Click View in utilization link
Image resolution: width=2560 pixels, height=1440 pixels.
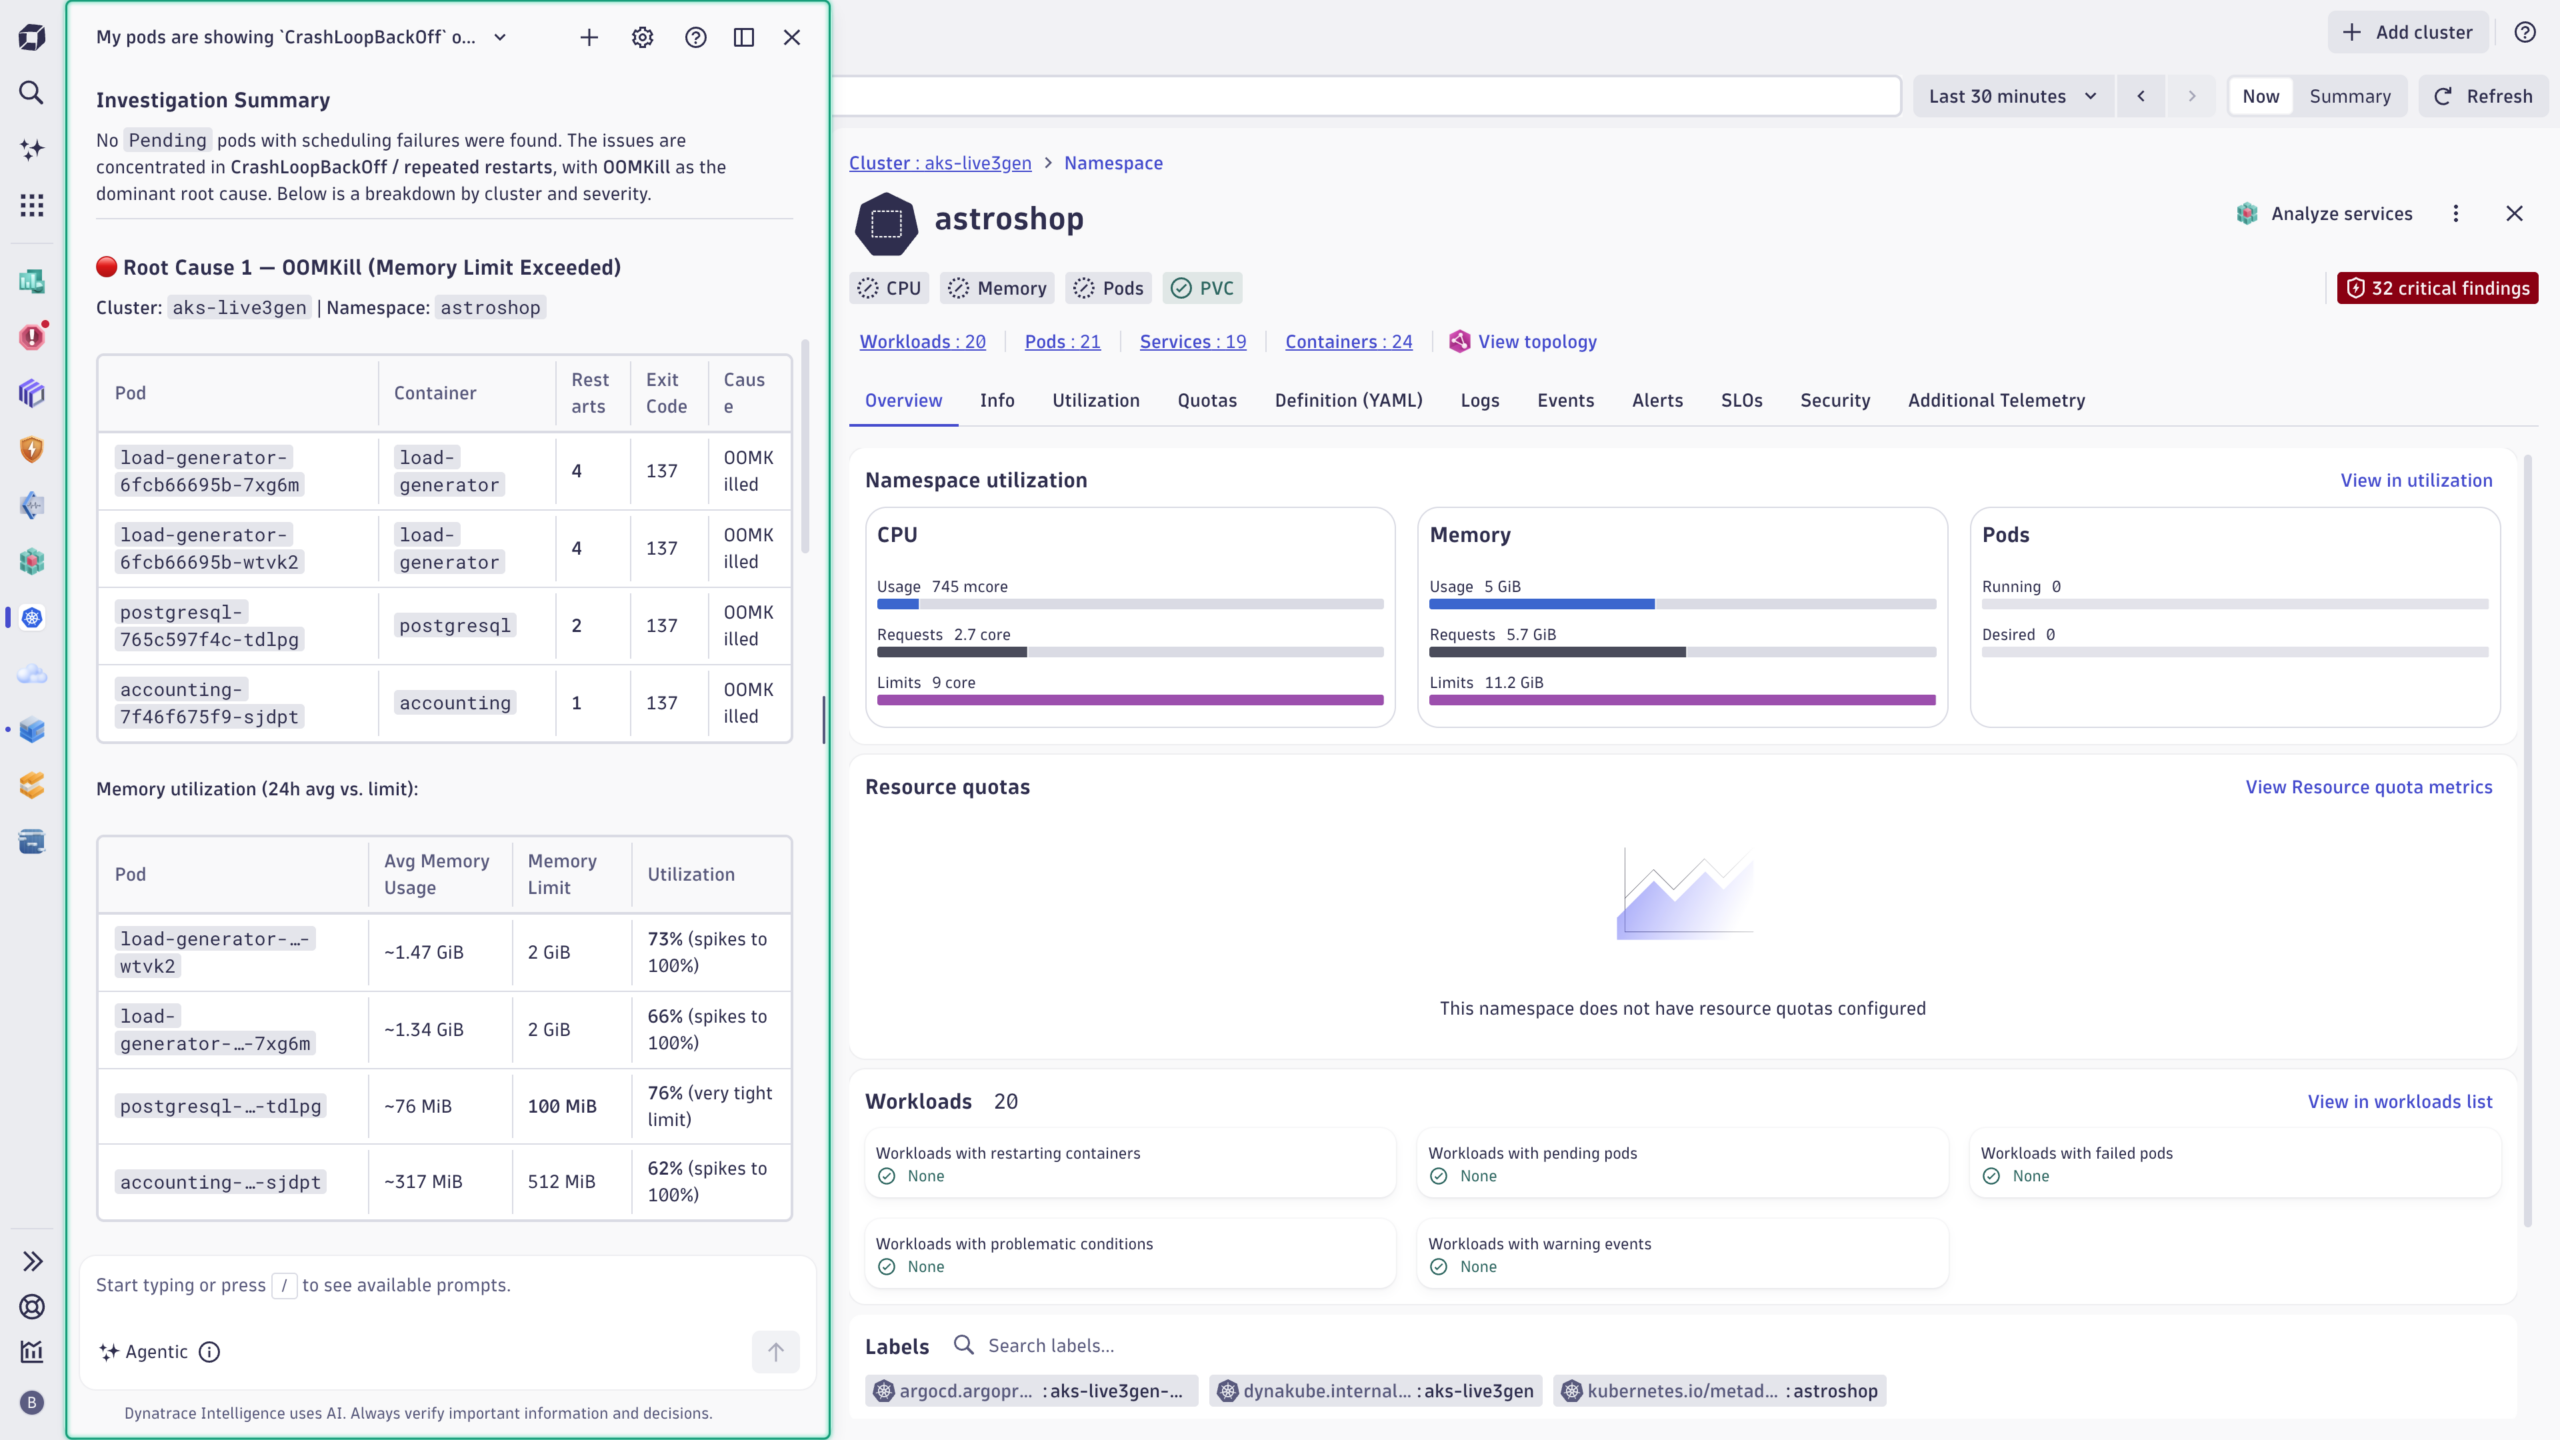[2416, 481]
